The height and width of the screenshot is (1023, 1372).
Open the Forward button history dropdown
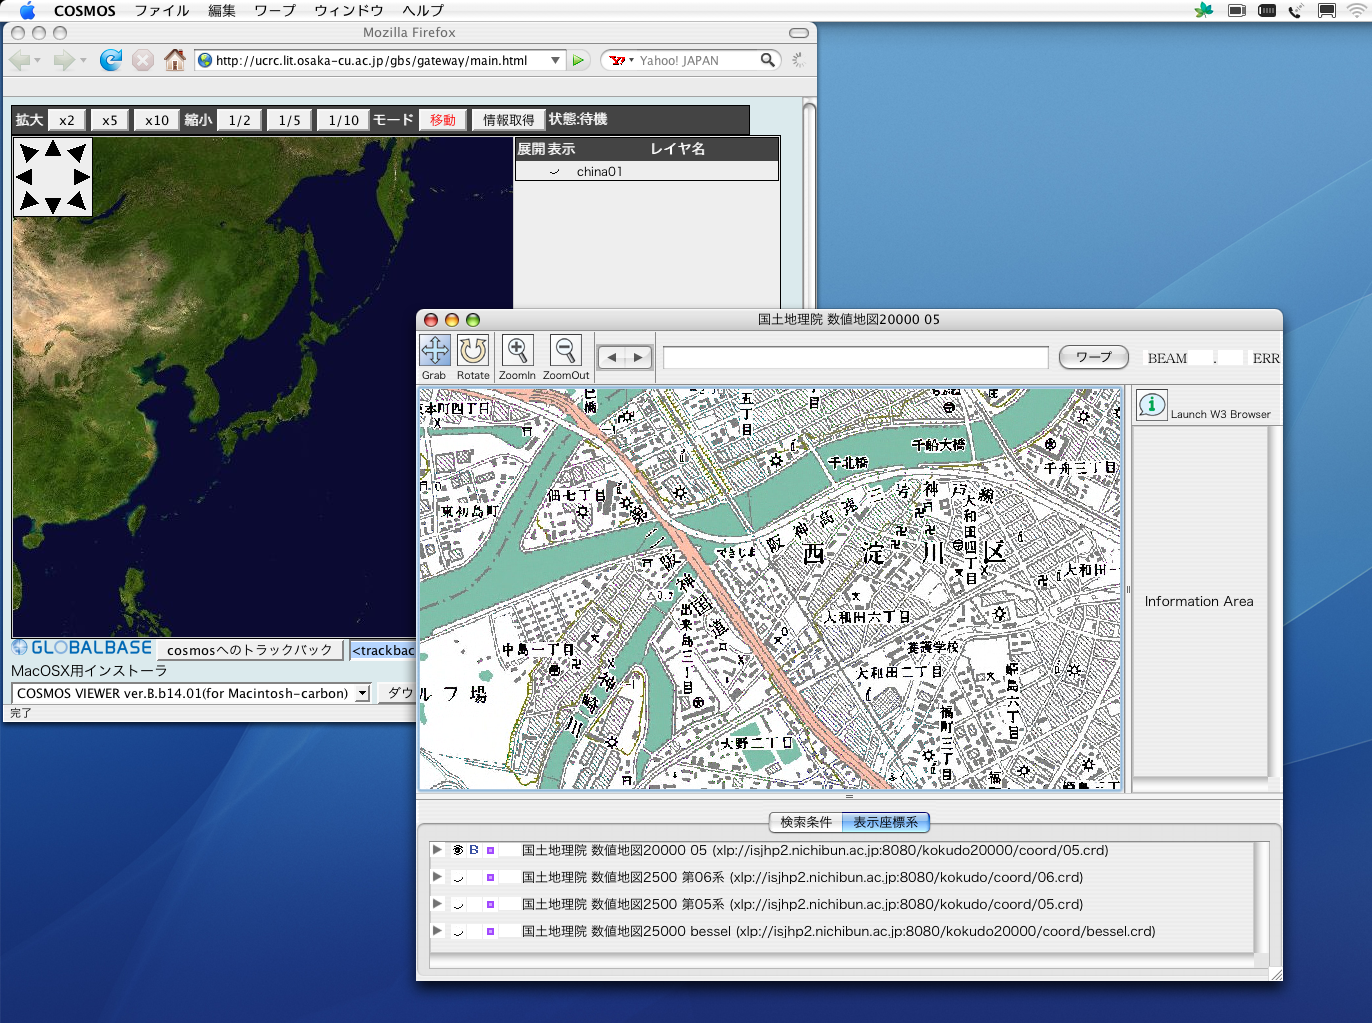pos(82,61)
